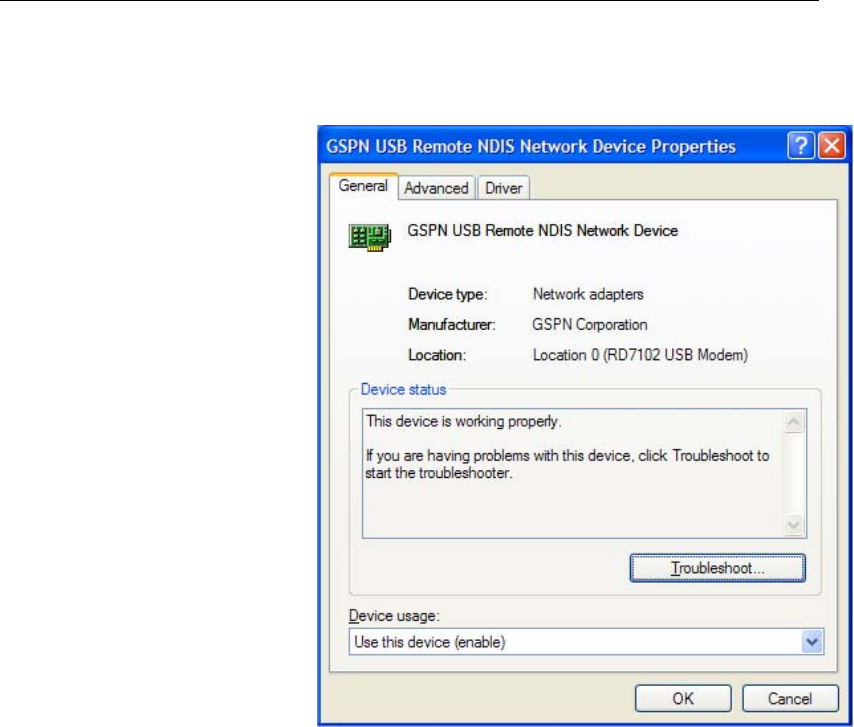Confirm with the OK button
This screenshot has height=727, width=854.
[x=683, y=699]
